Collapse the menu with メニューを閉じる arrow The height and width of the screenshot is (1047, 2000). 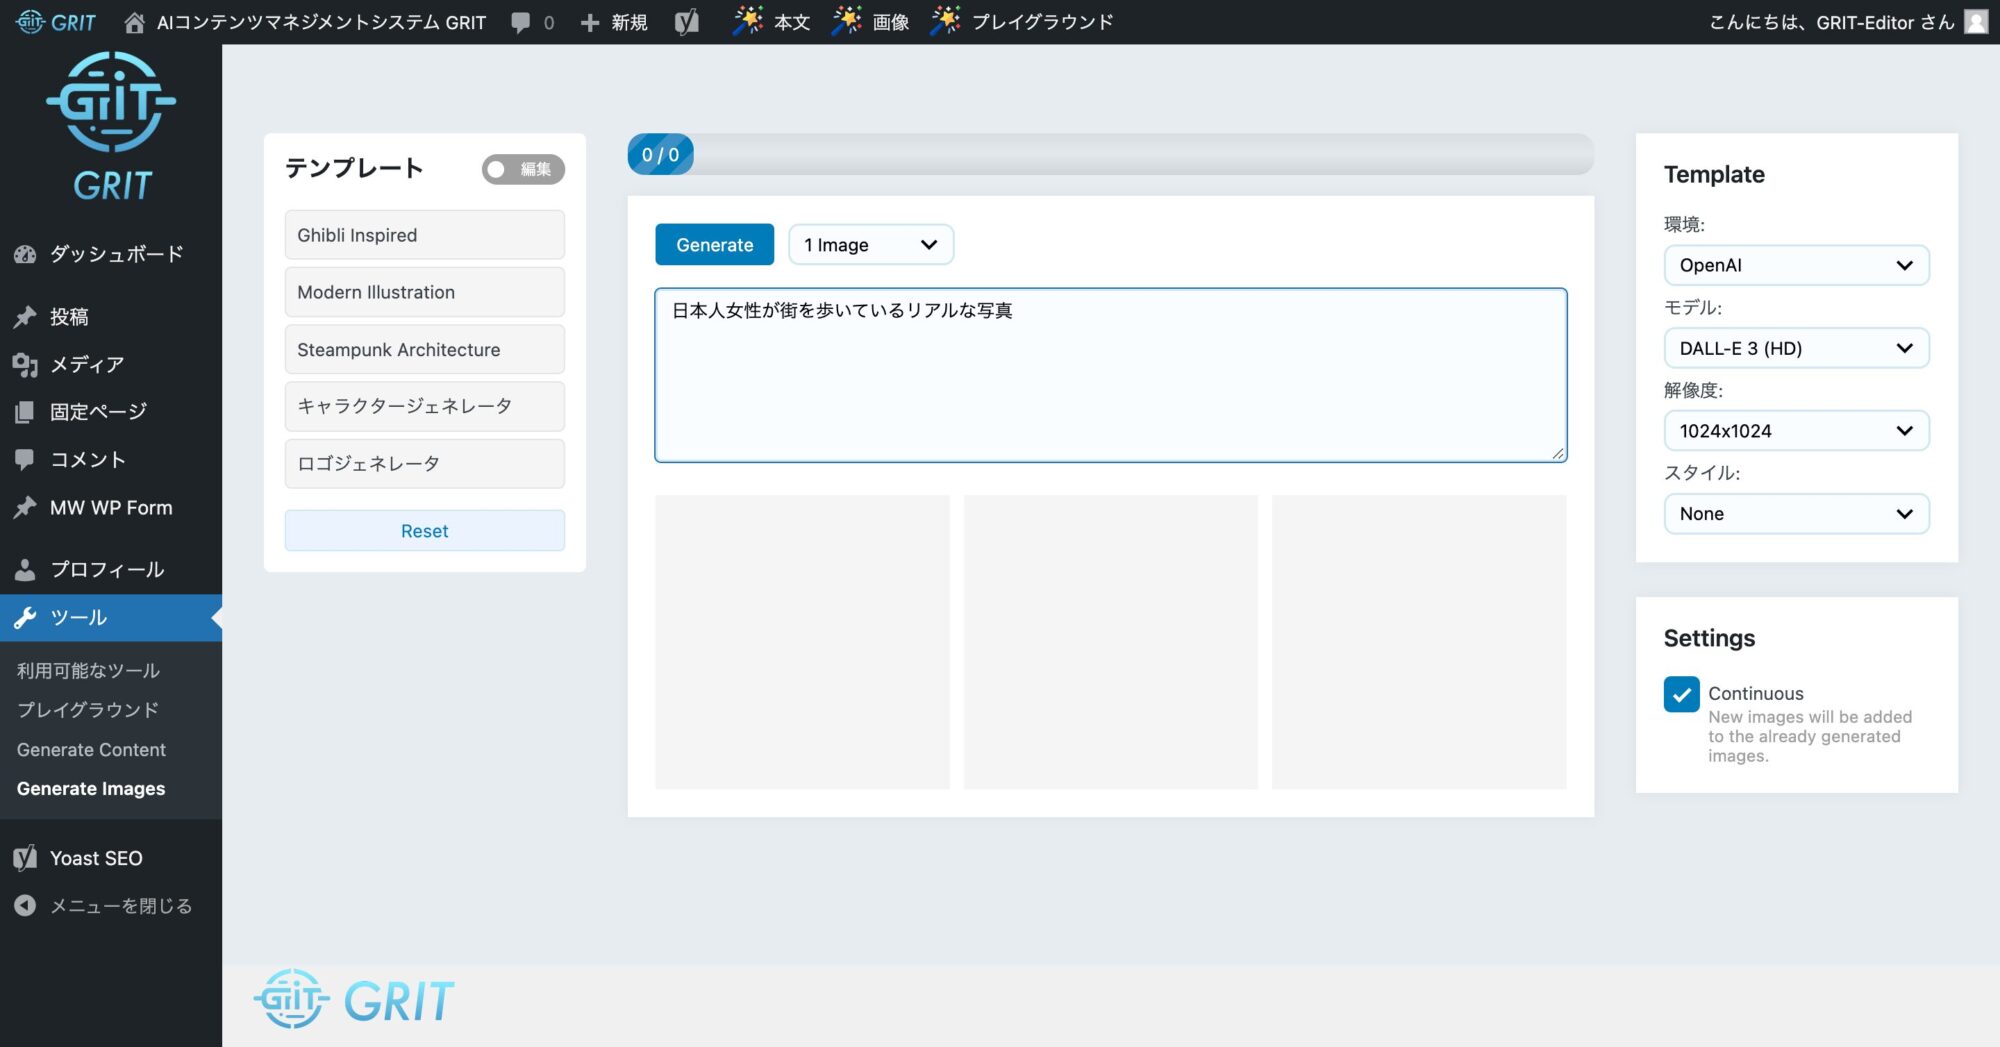click(25, 906)
